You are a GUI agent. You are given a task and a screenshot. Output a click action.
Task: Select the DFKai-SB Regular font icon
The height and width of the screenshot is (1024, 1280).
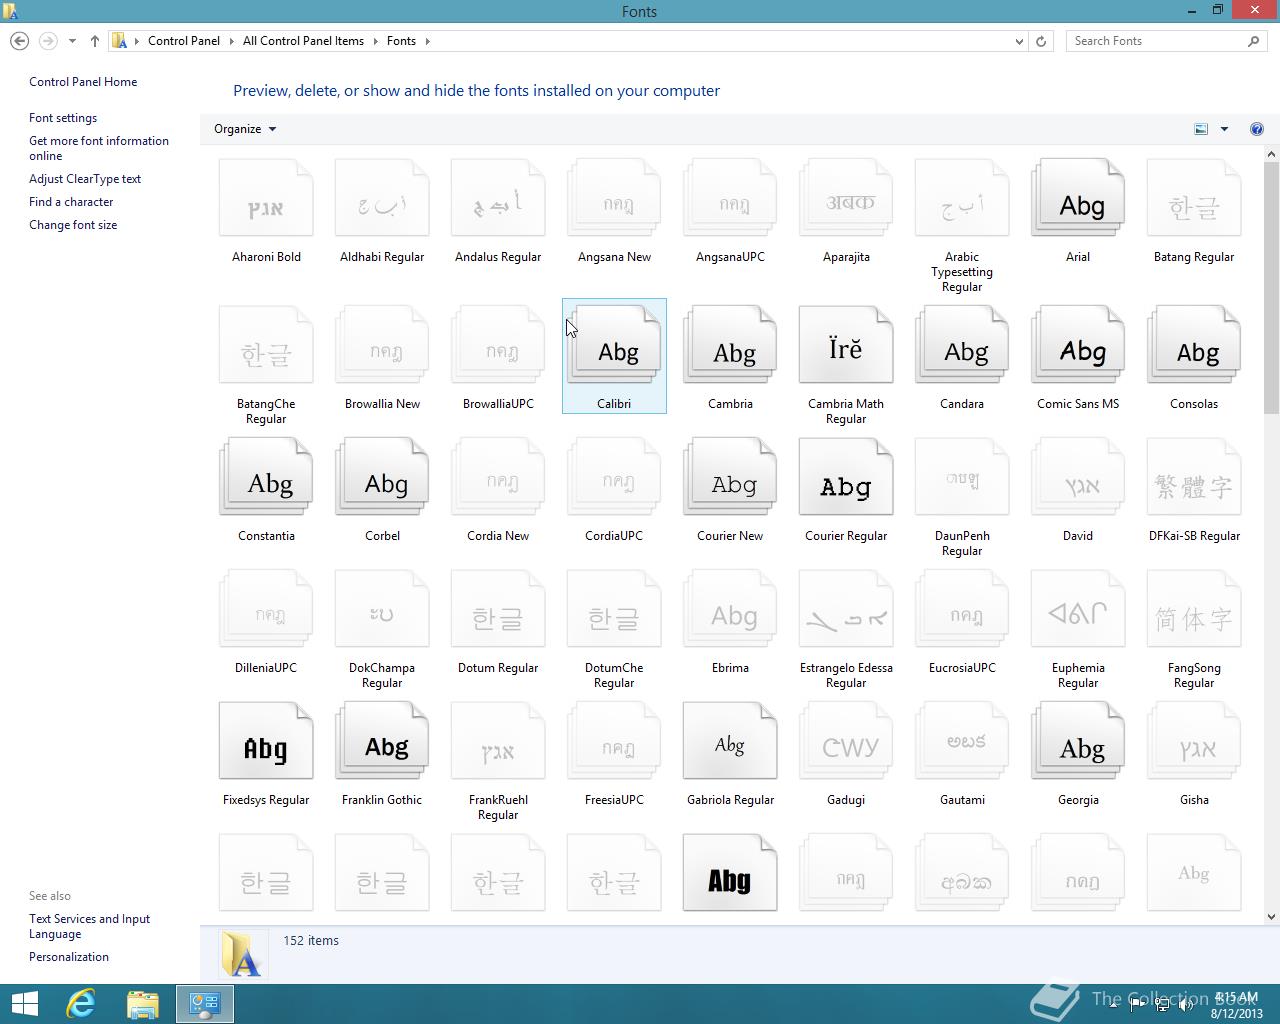1194,477
